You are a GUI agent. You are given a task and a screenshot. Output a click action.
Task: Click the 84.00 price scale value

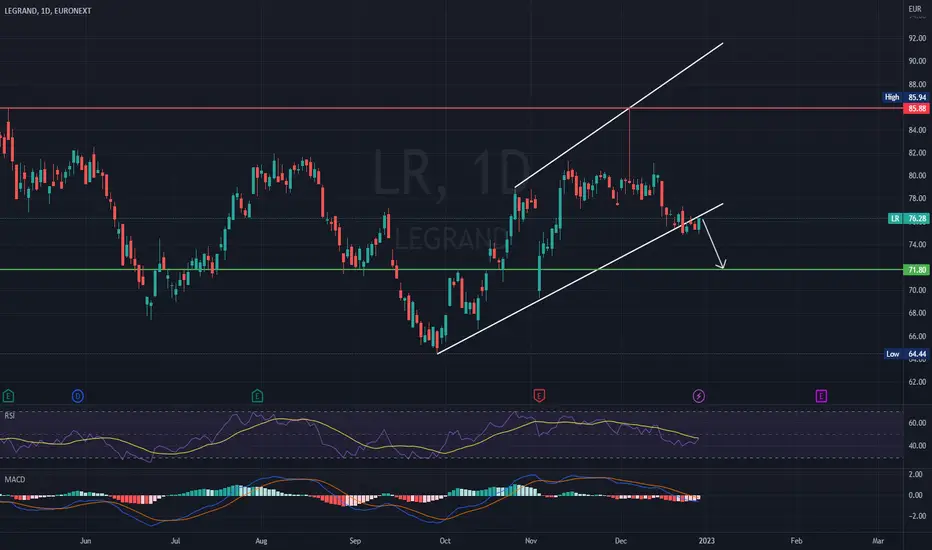click(x=917, y=130)
